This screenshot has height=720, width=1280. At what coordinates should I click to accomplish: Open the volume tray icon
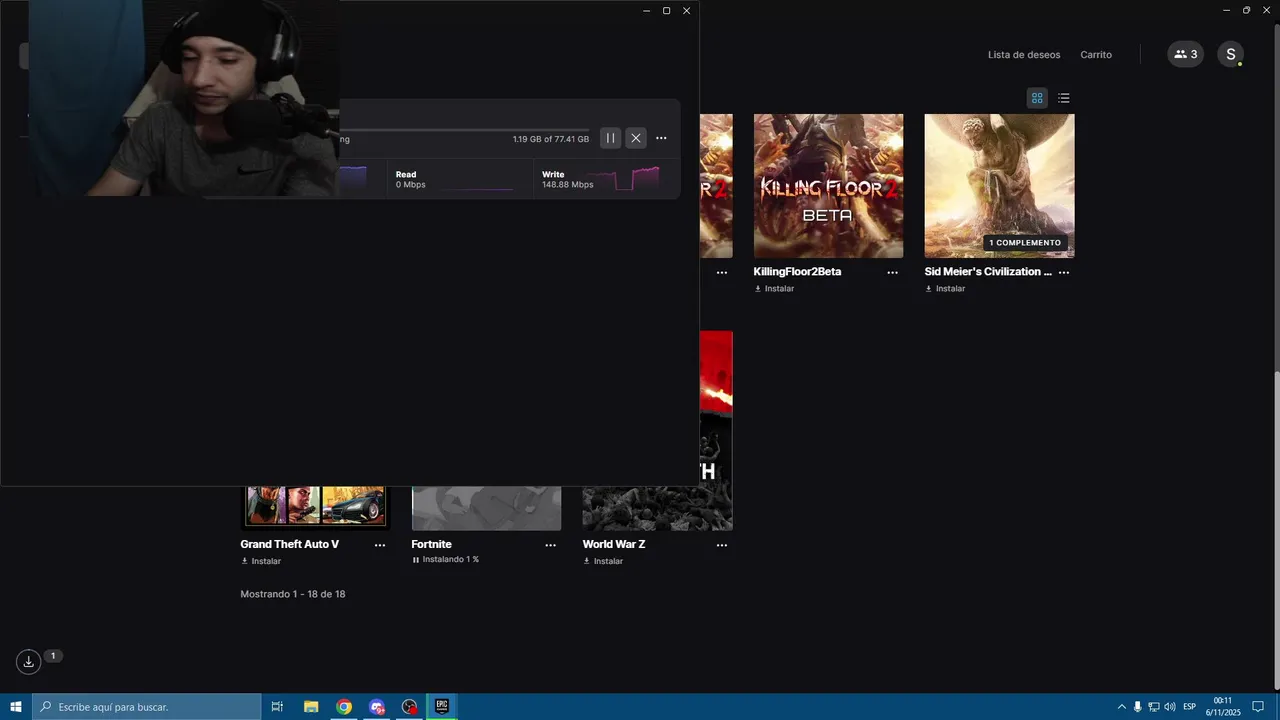(x=1169, y=707)
